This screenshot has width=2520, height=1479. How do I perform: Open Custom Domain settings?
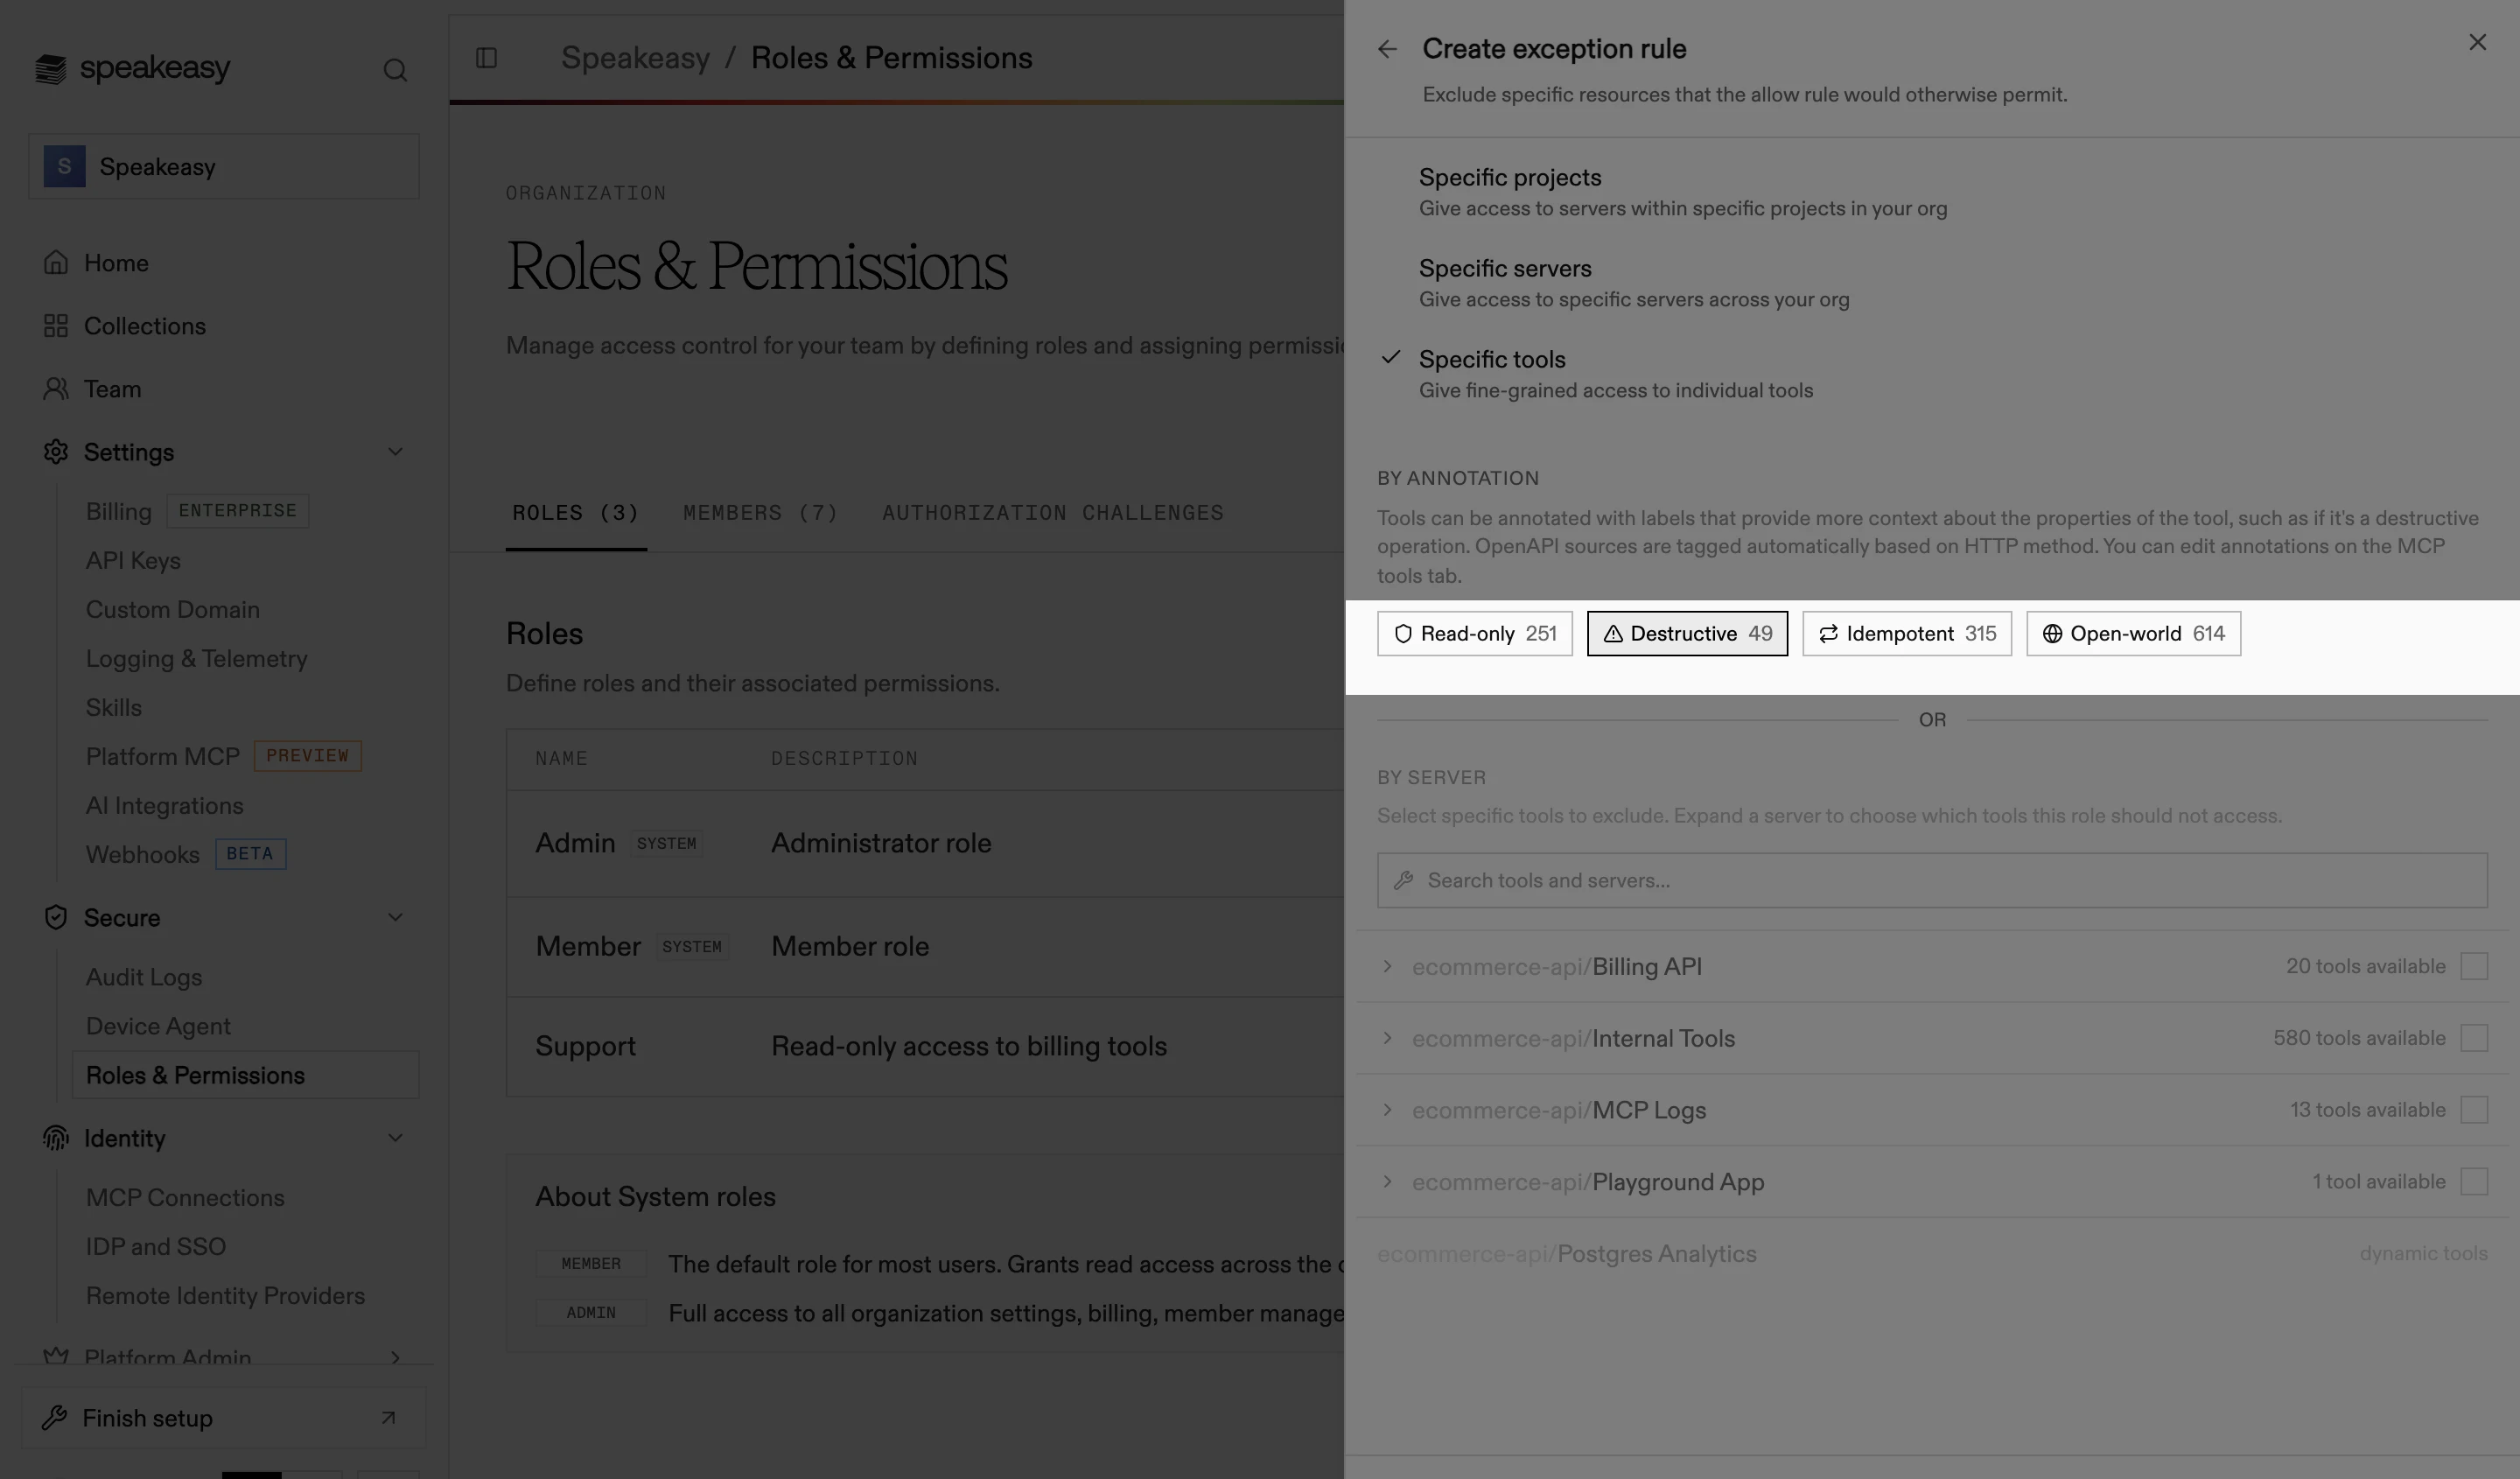(173, 609)
